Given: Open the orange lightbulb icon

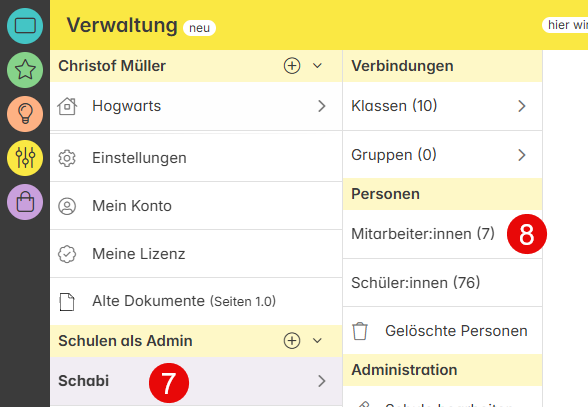Looking at the screenshot, I should [x=25, y=114].
